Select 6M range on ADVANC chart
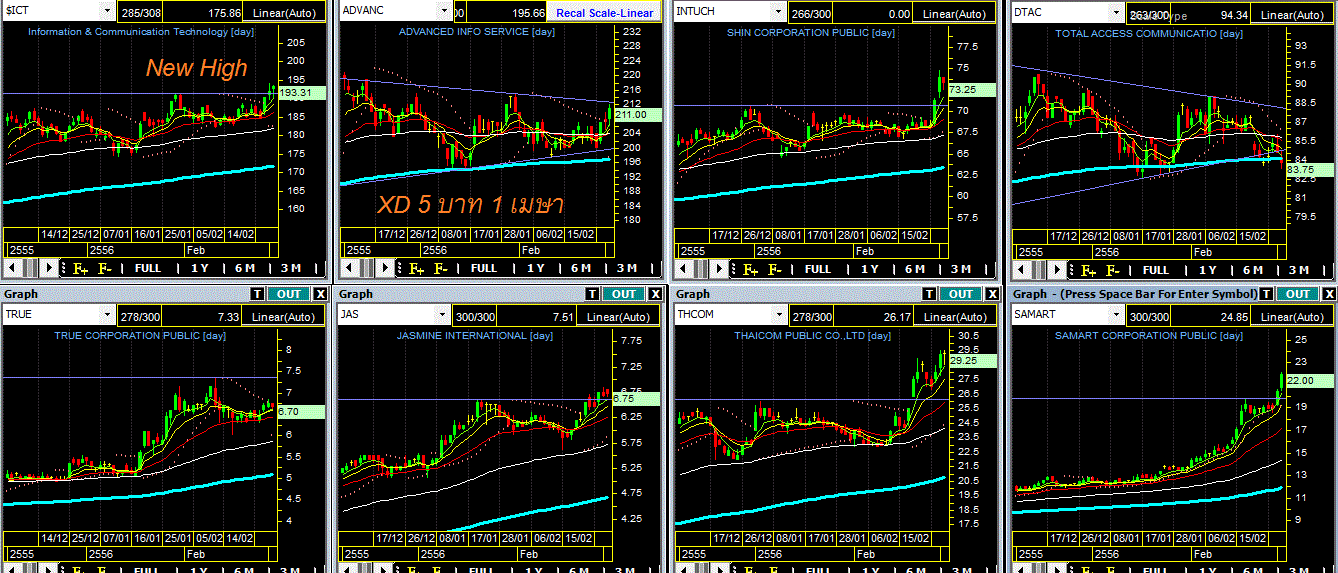Screen dimensions: 1338x573 (x=580, y=268)
